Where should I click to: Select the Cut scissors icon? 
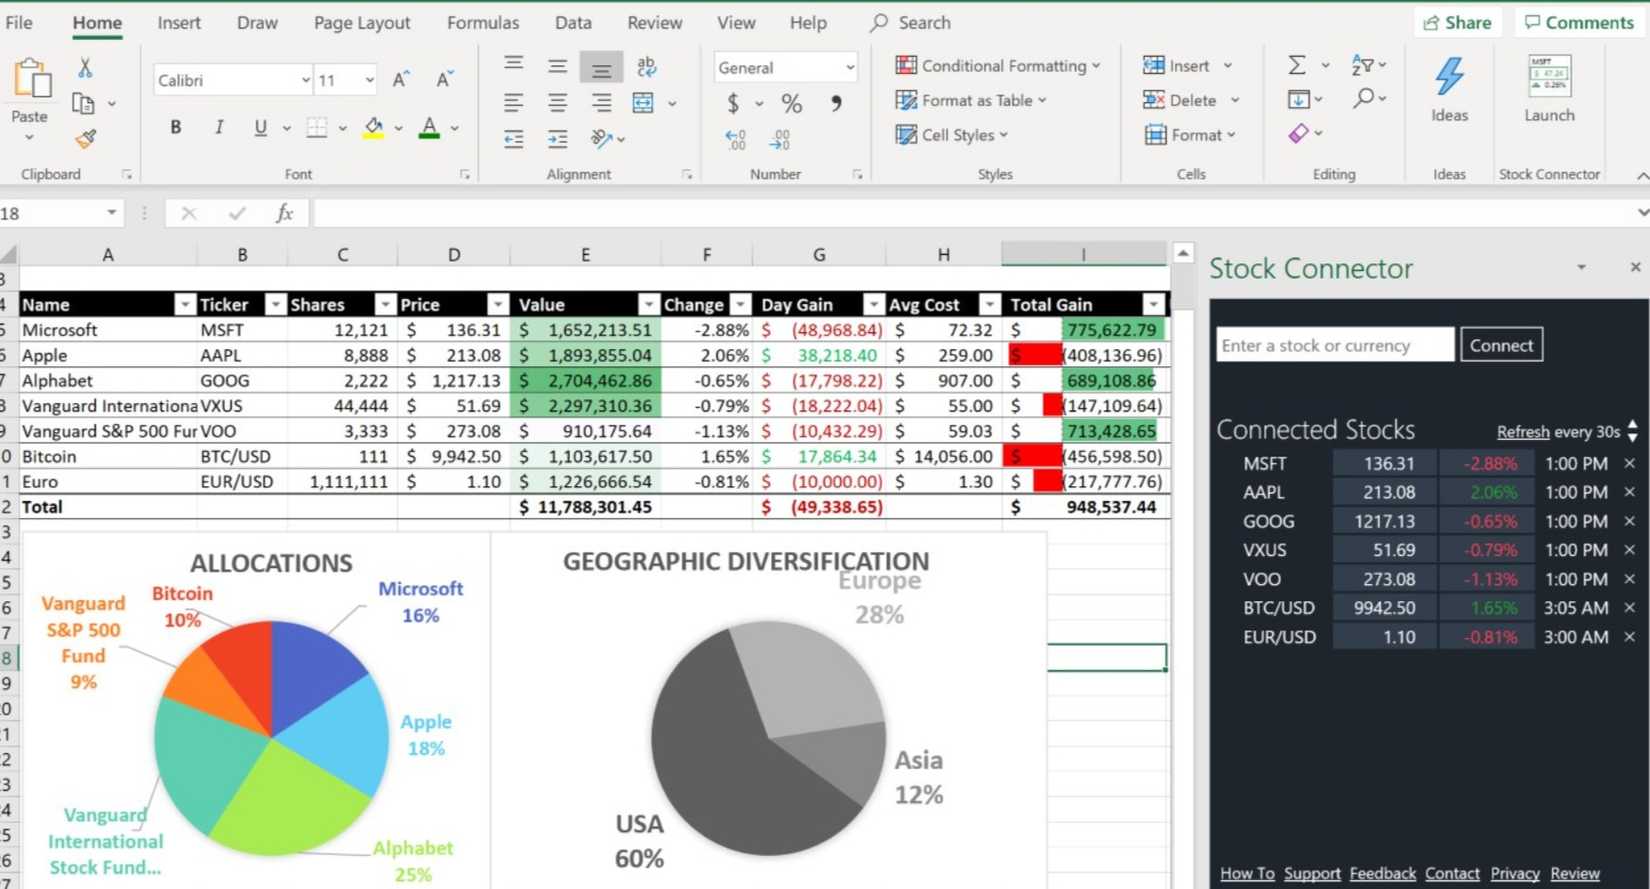(x=85, y=67)
